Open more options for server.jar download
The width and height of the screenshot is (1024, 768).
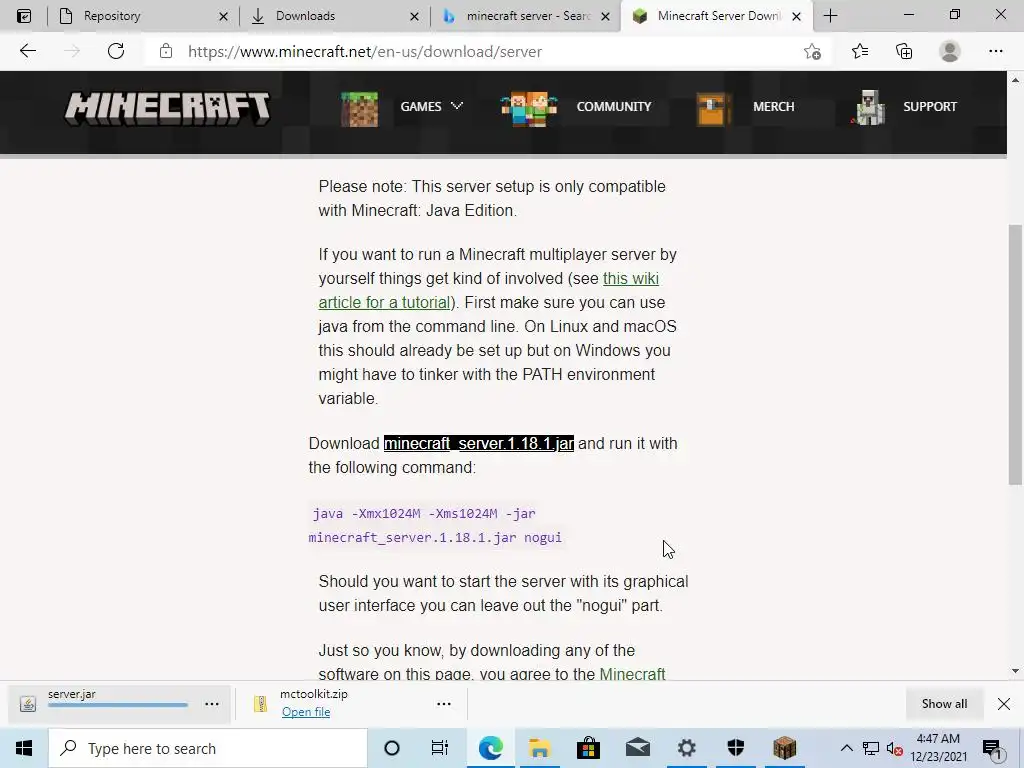(x=212, y=704)
